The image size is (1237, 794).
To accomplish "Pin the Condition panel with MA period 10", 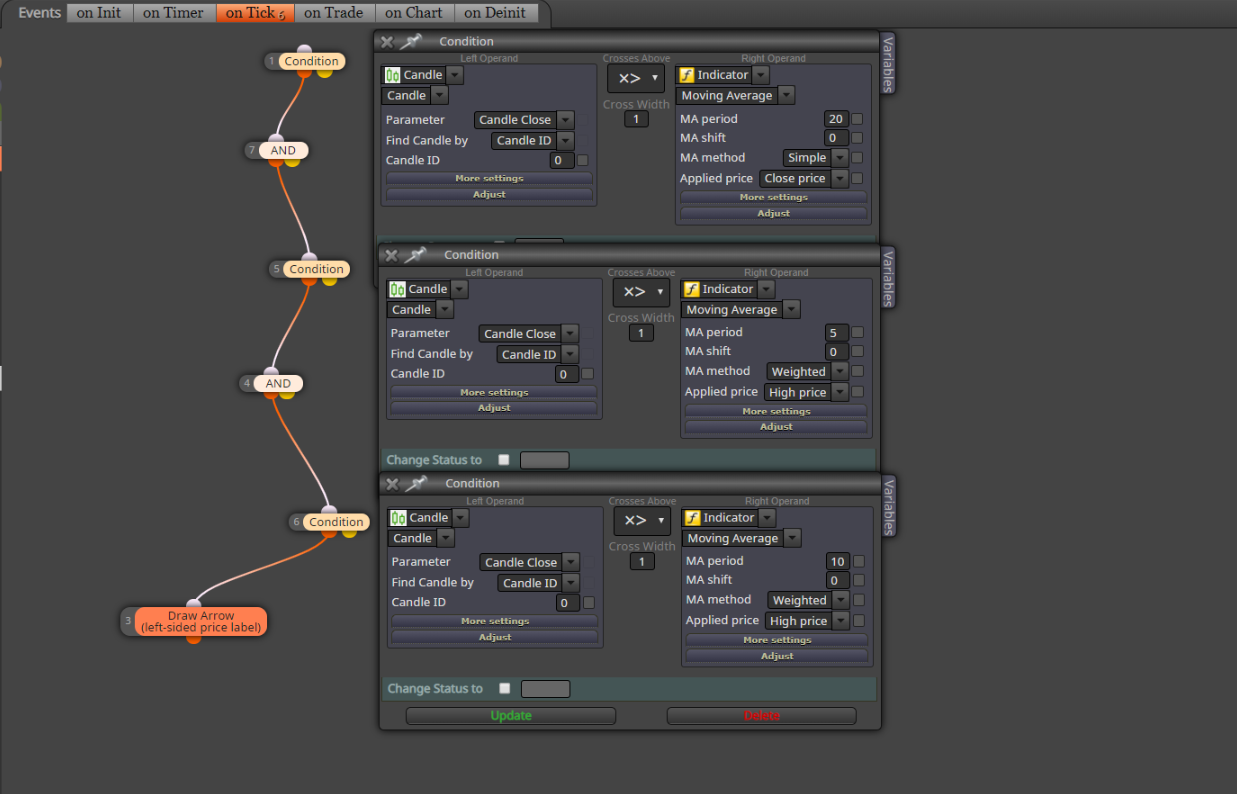I will (416, 483).
